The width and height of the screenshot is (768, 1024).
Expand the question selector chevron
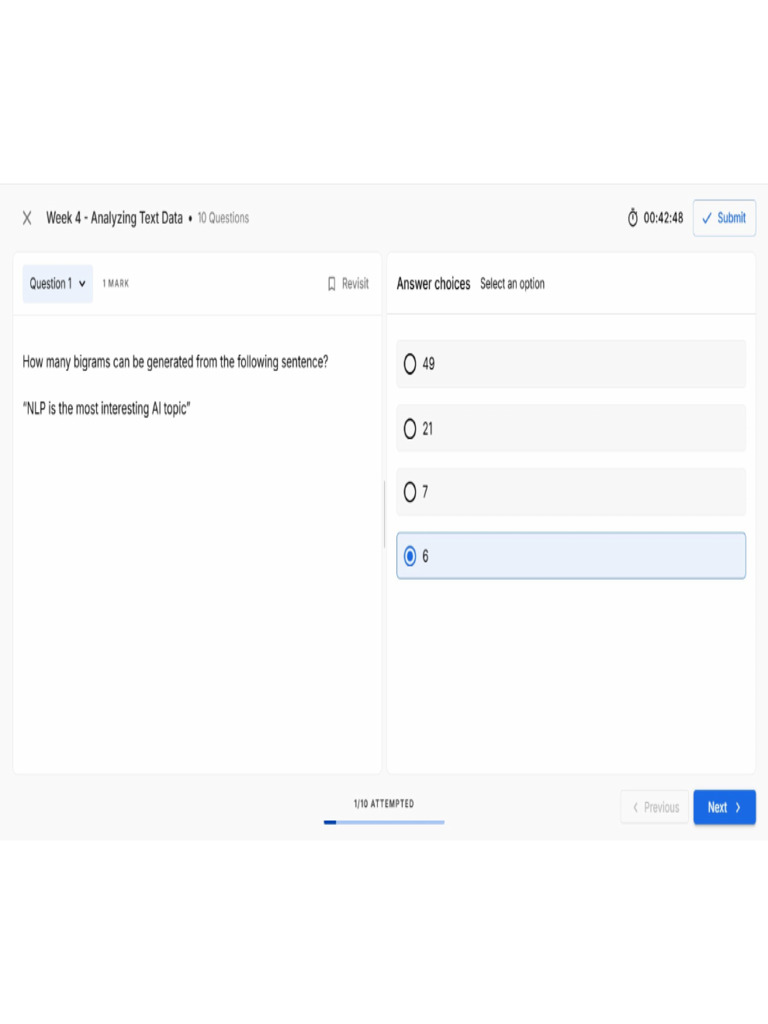pos(82,284)
